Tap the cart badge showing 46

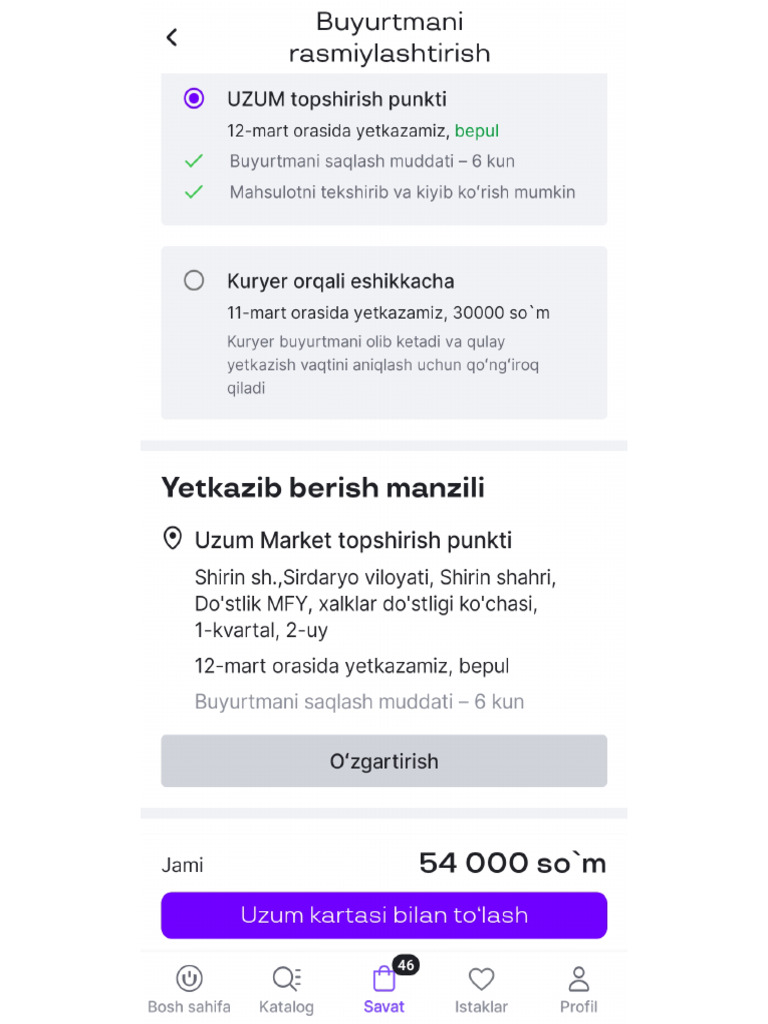[405, 965]
